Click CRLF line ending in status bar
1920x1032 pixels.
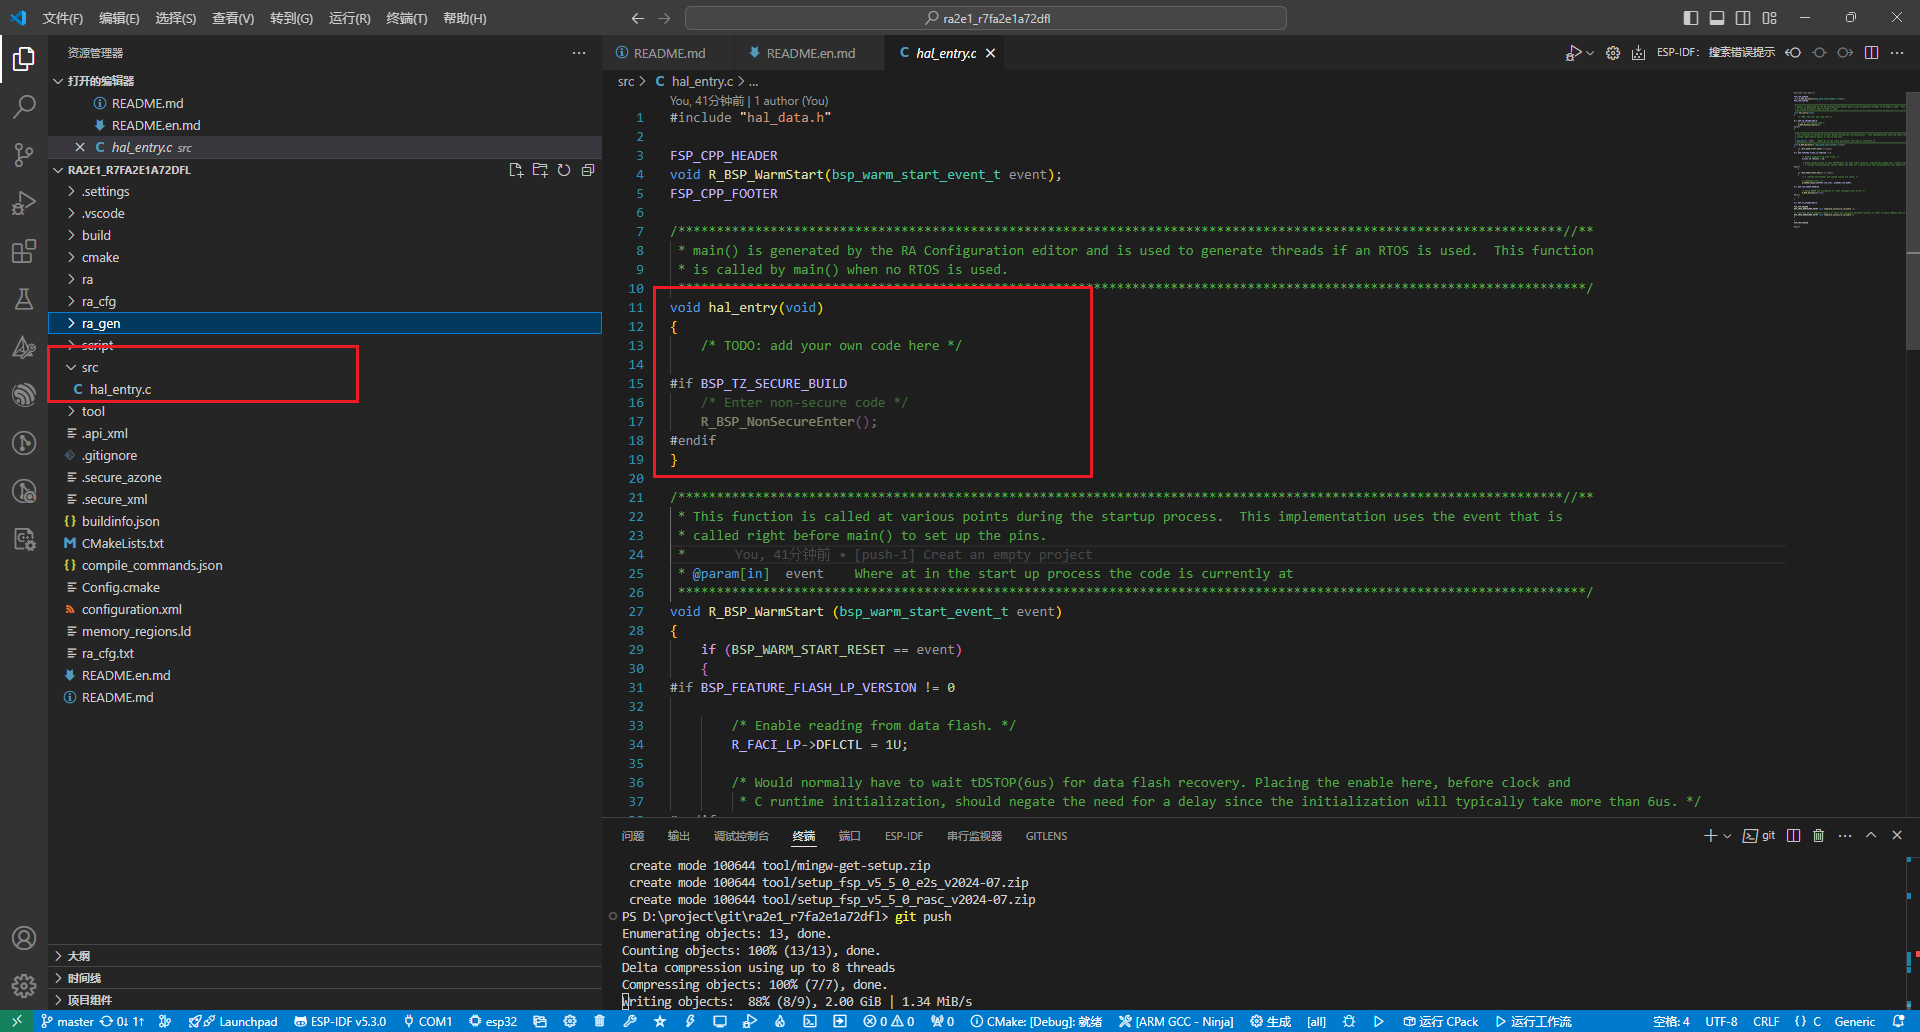click(1766, 1021)
